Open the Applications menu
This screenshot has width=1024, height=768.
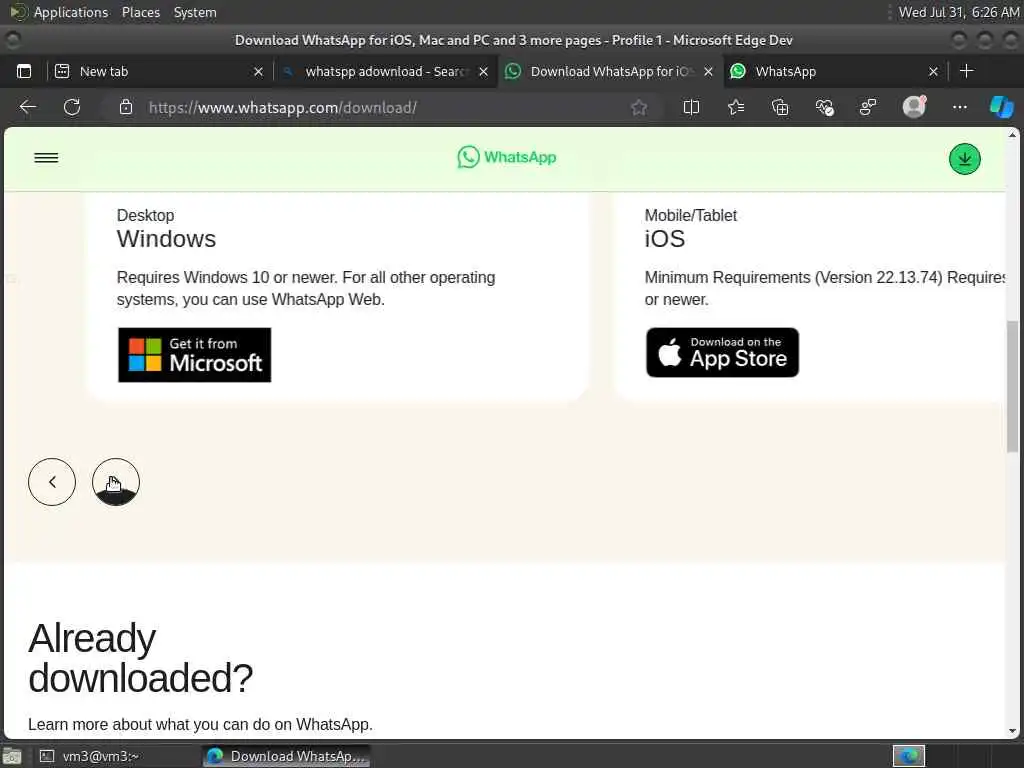[x=59, y=12]
